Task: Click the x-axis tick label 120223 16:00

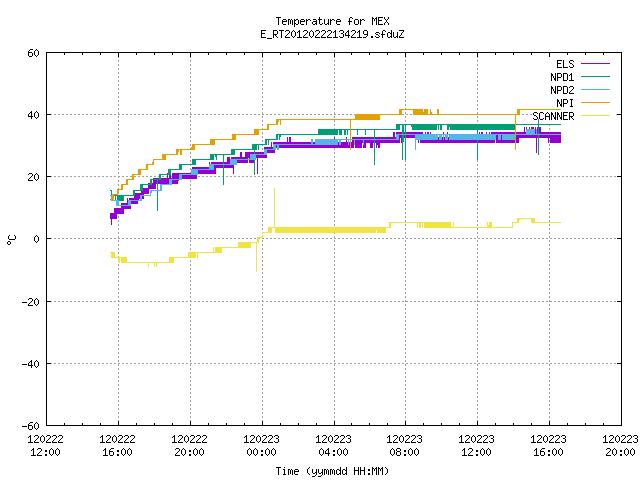Action: (549, 446)
